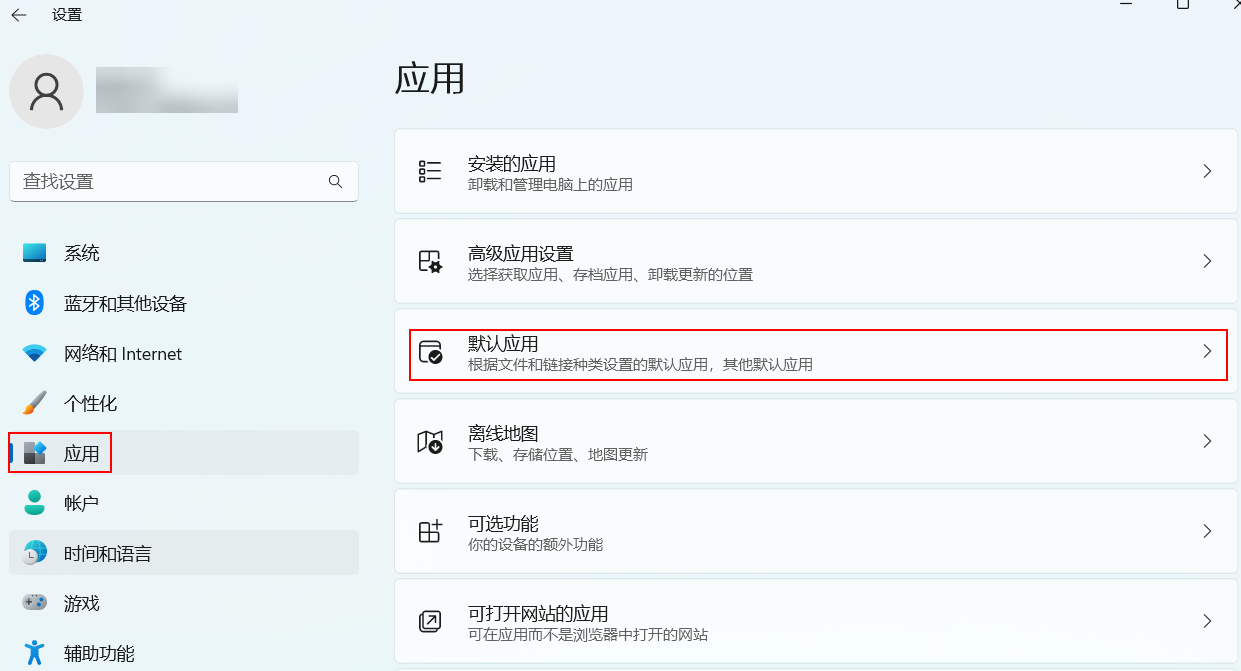Go to 帐户 settings page
Screen dimensions: 1241x671
(x=82, y=503)
